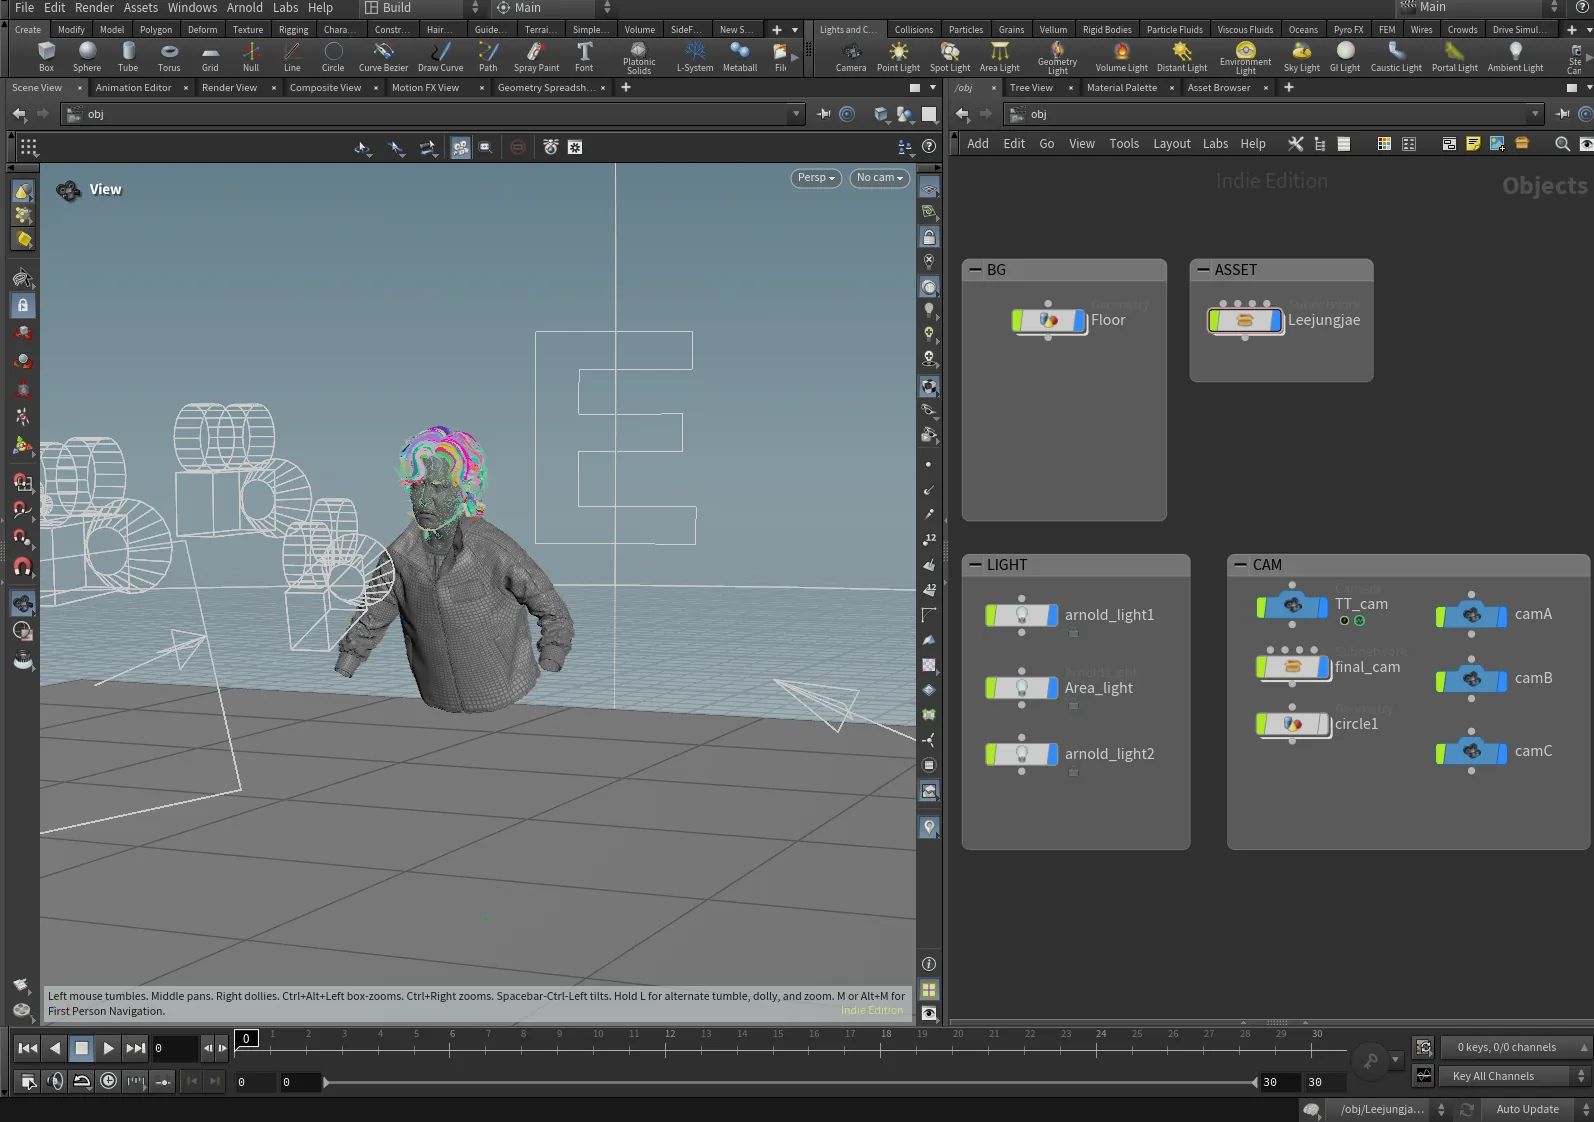Image resolution: width=1594 pixels, height=1122 pixels.
Task: Open the Persp viewport dropdown
Action: point(816,178)
